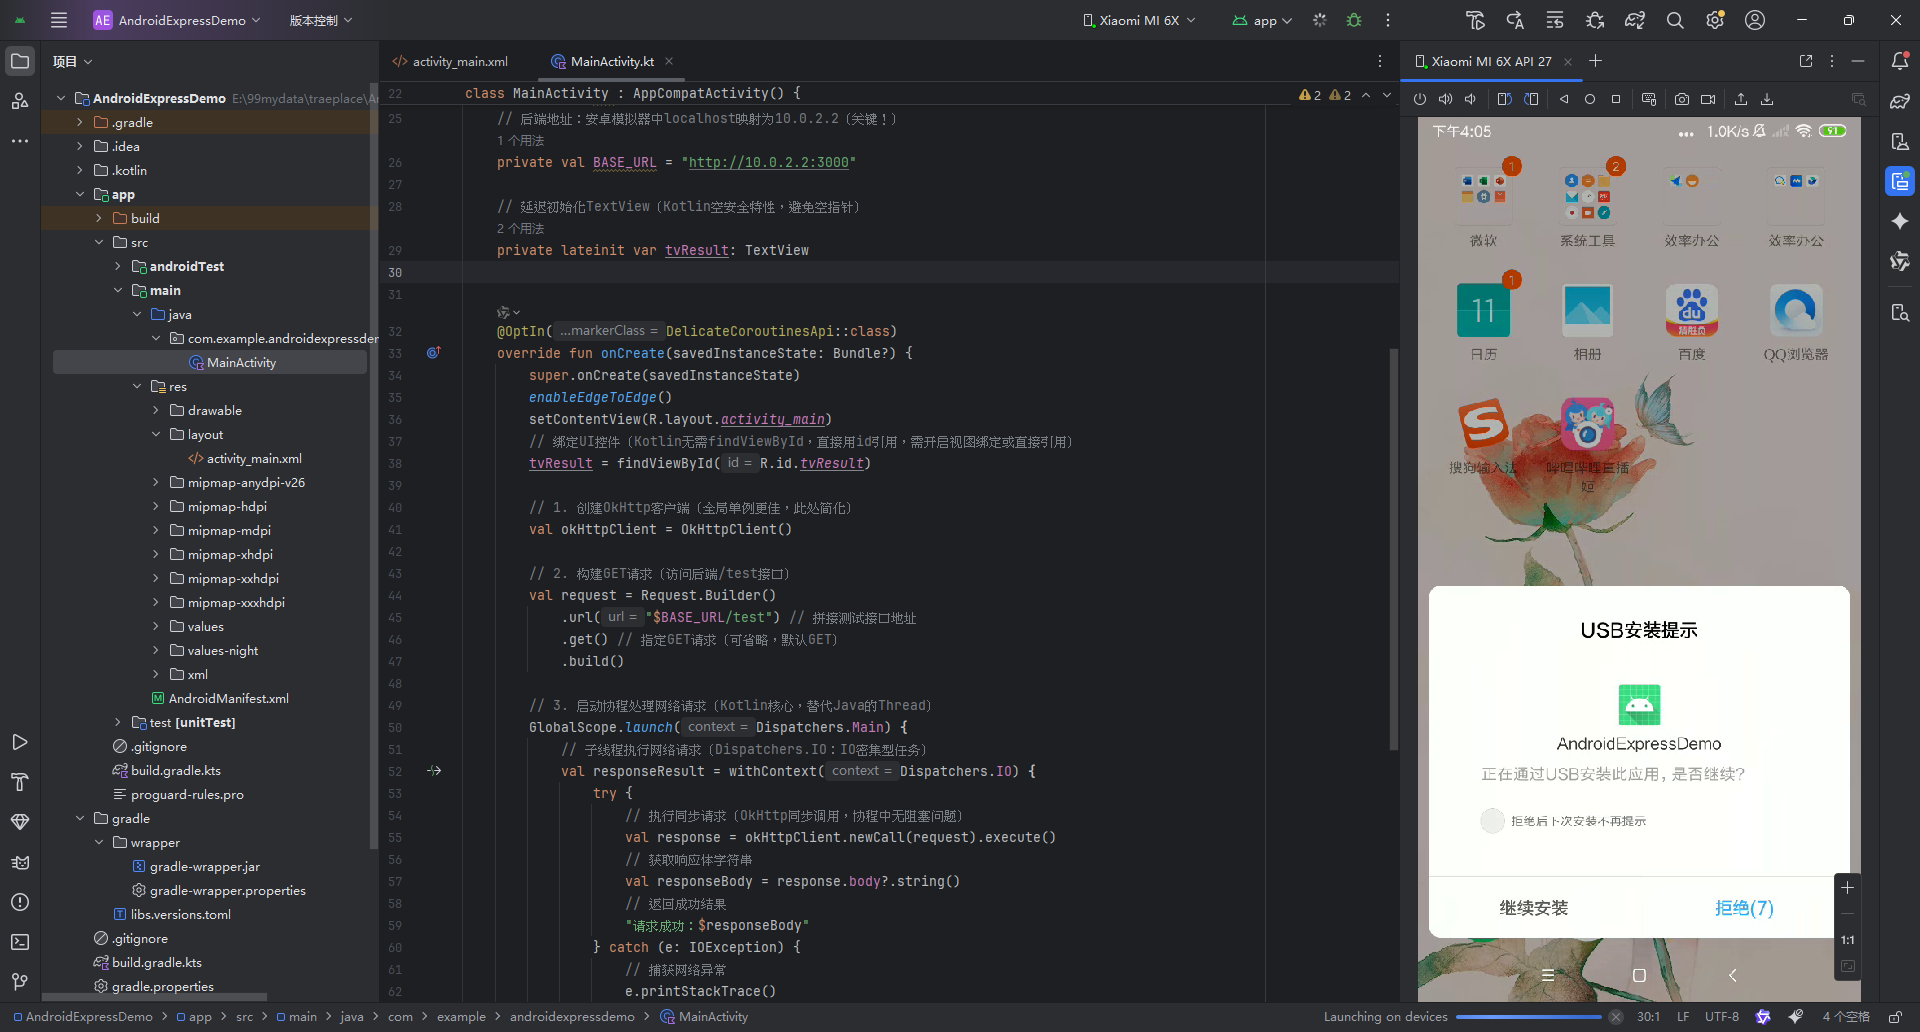Open Search Everywhere magnifier icon
The height and width of the screenshot is (1032, 1920).
point(1675,20)
